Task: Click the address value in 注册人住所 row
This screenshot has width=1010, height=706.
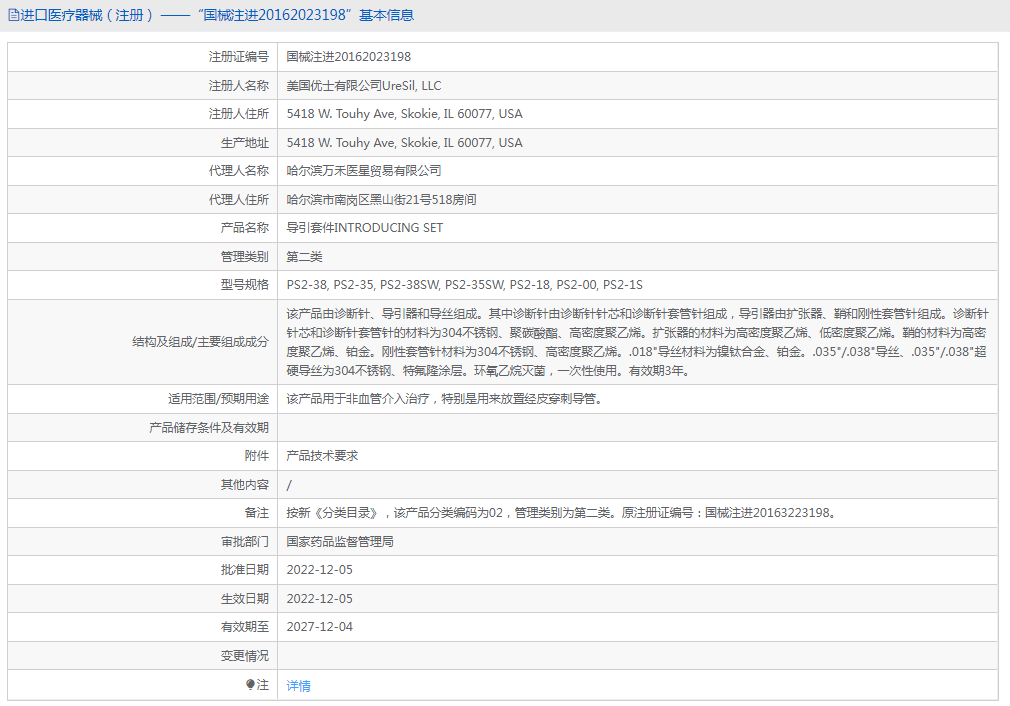Action: tap(405, 114)
